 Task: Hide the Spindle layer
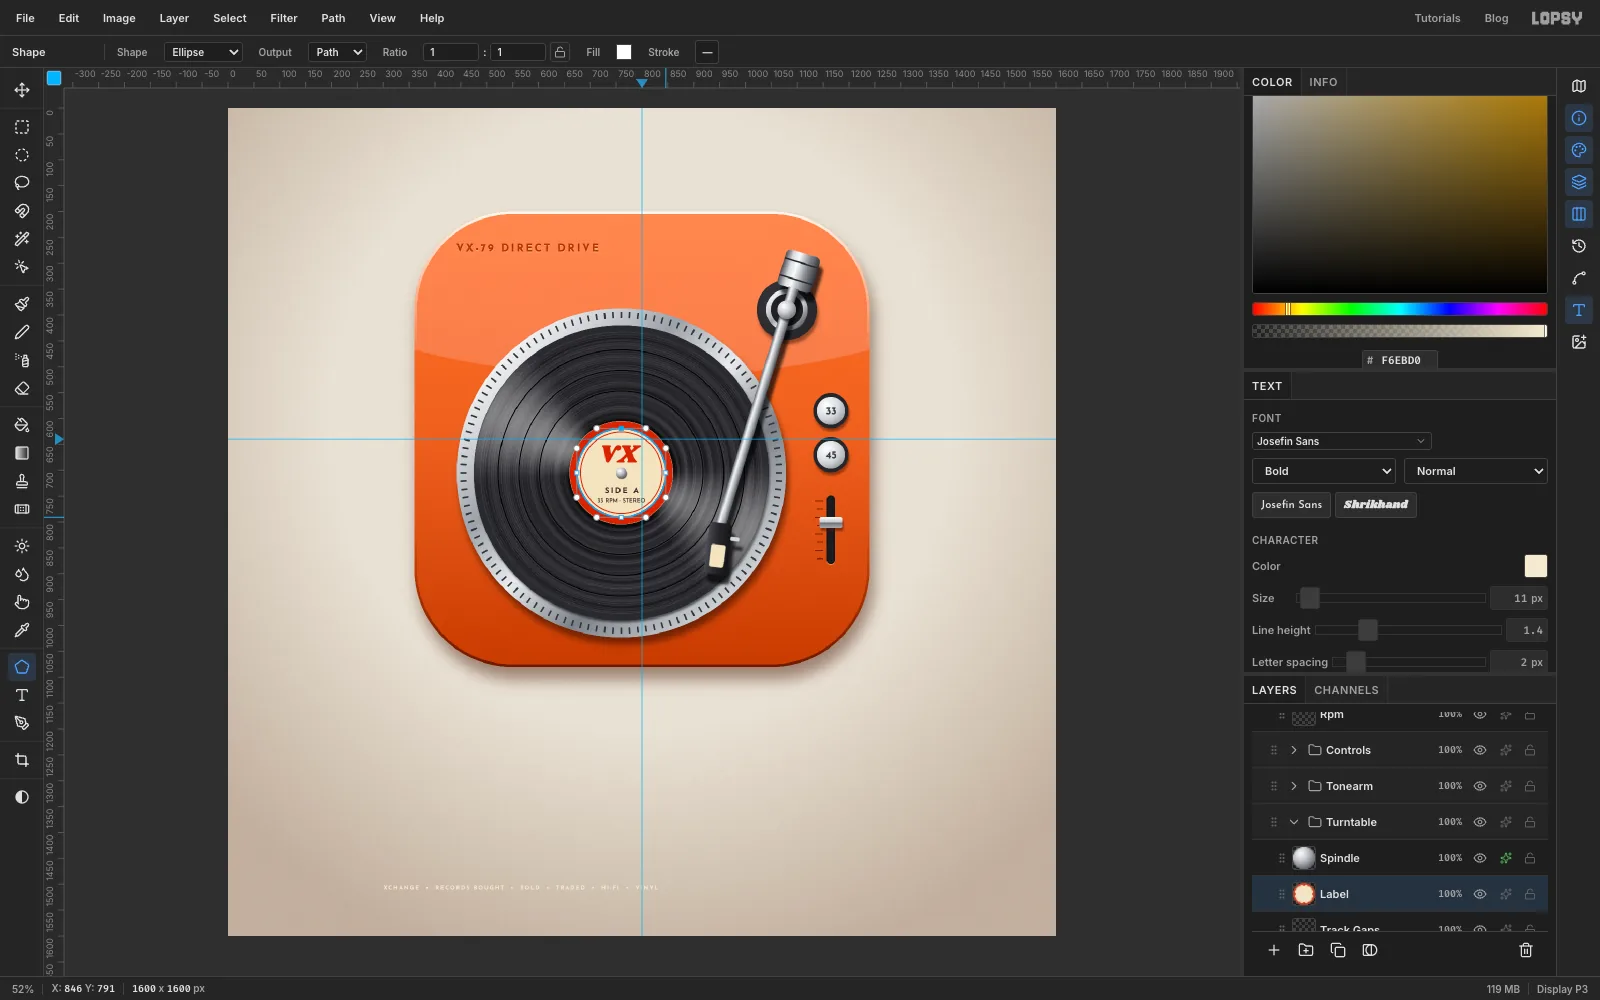pyautogui.click(x=1480, y=858)
